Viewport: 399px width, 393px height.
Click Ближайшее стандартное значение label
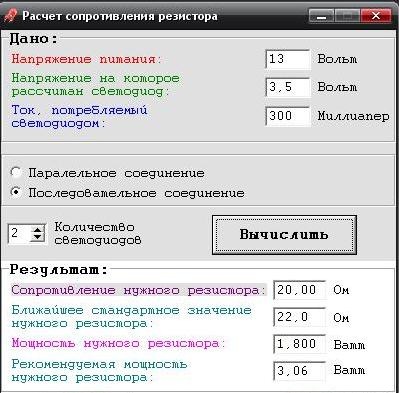131,317
